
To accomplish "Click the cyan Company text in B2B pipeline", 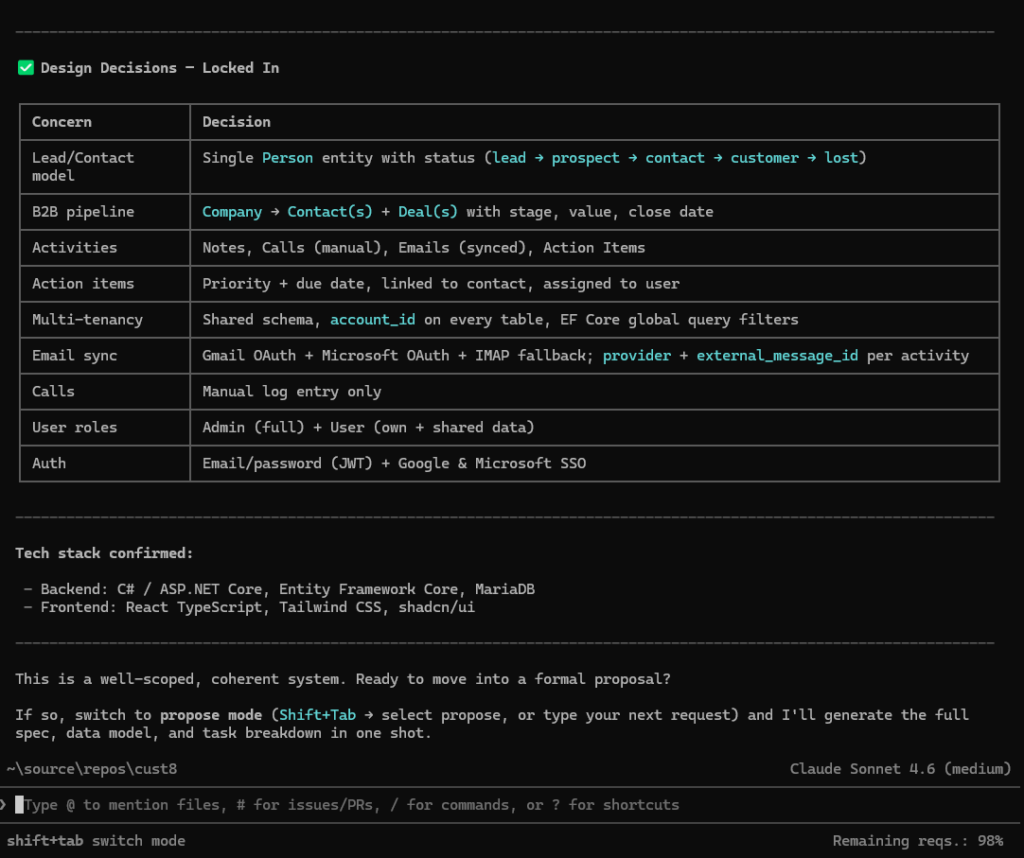I will coord(231,212).
